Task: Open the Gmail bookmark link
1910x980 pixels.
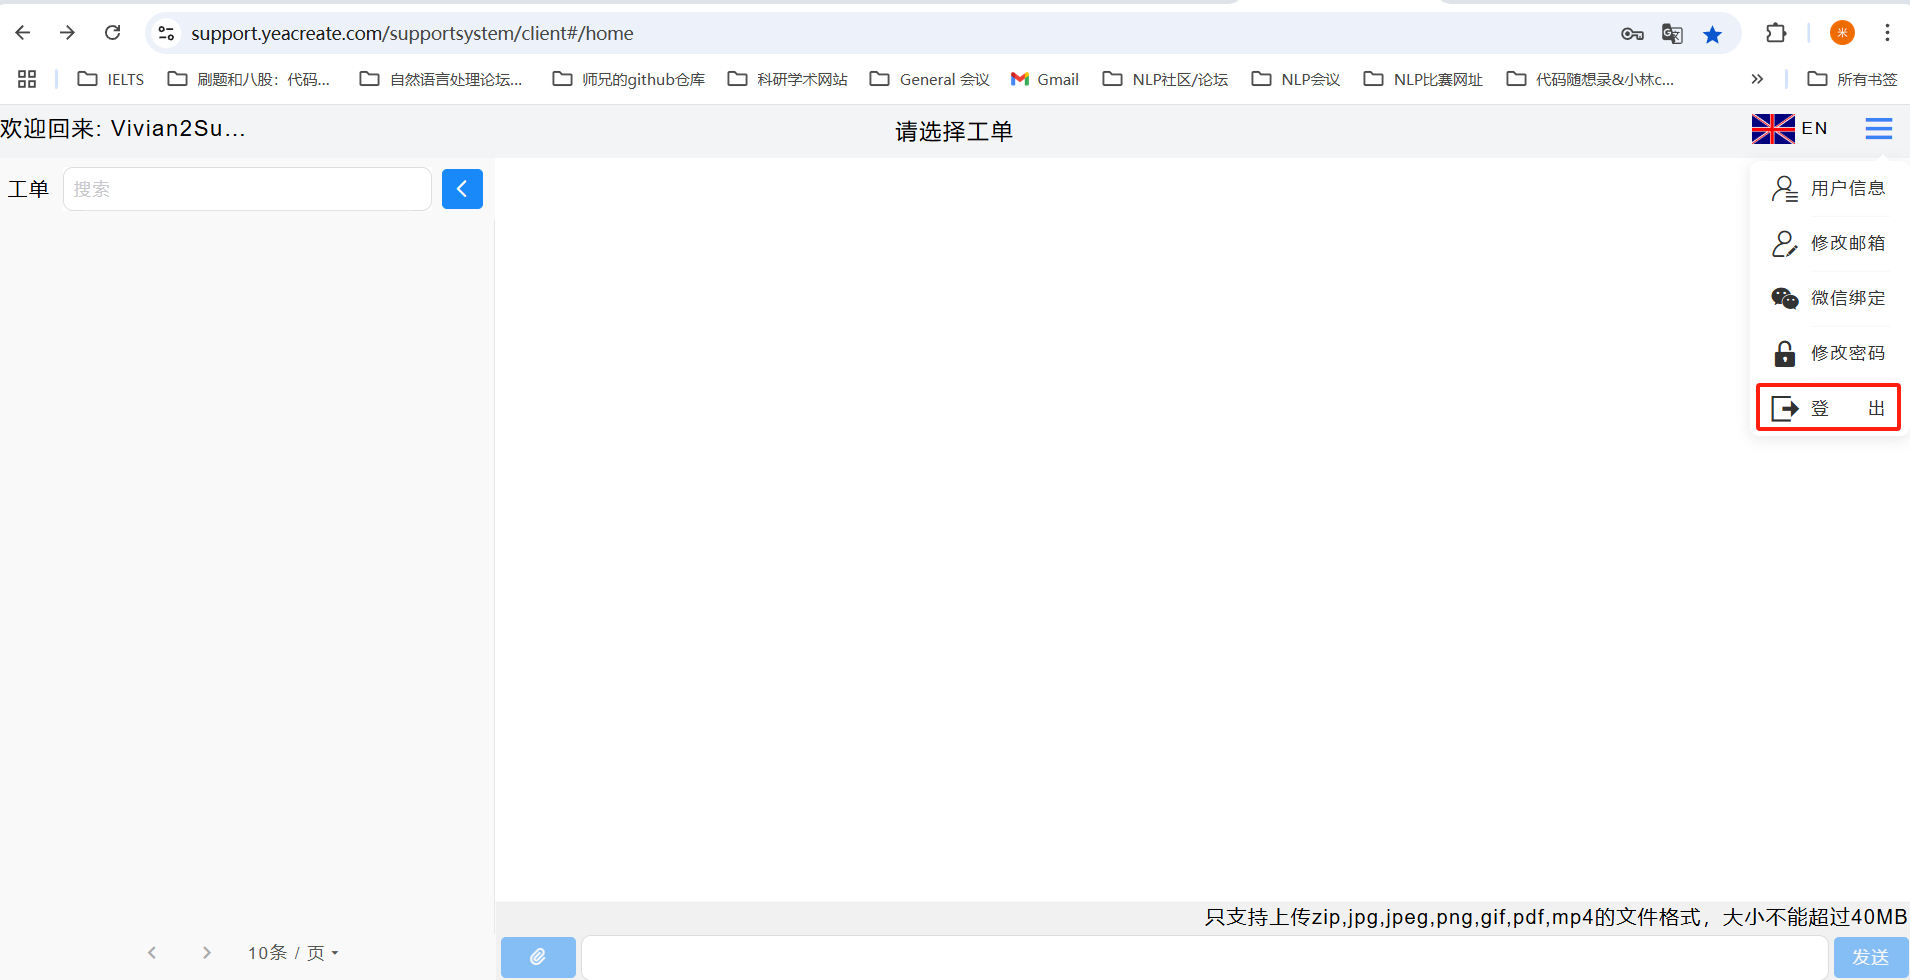Action: click(x=1045, y=79)
